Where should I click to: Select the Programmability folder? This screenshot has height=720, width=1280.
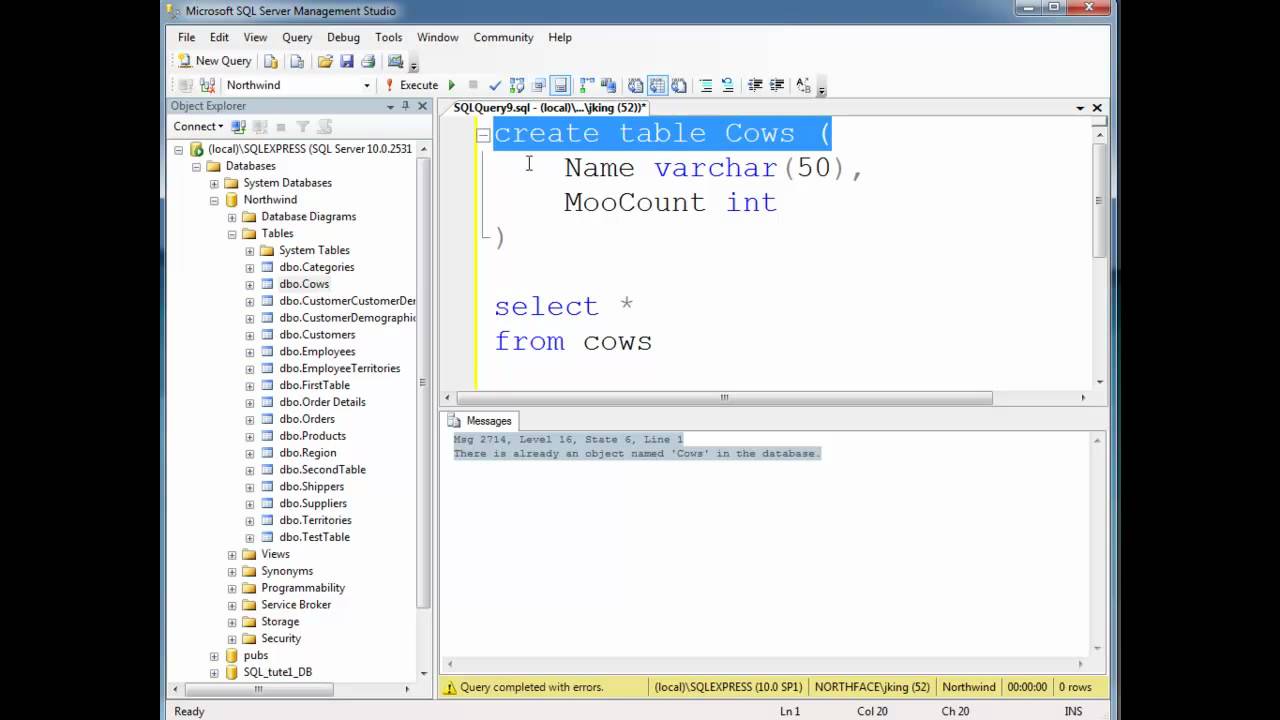pyautogui.click(x=303, y=588)
